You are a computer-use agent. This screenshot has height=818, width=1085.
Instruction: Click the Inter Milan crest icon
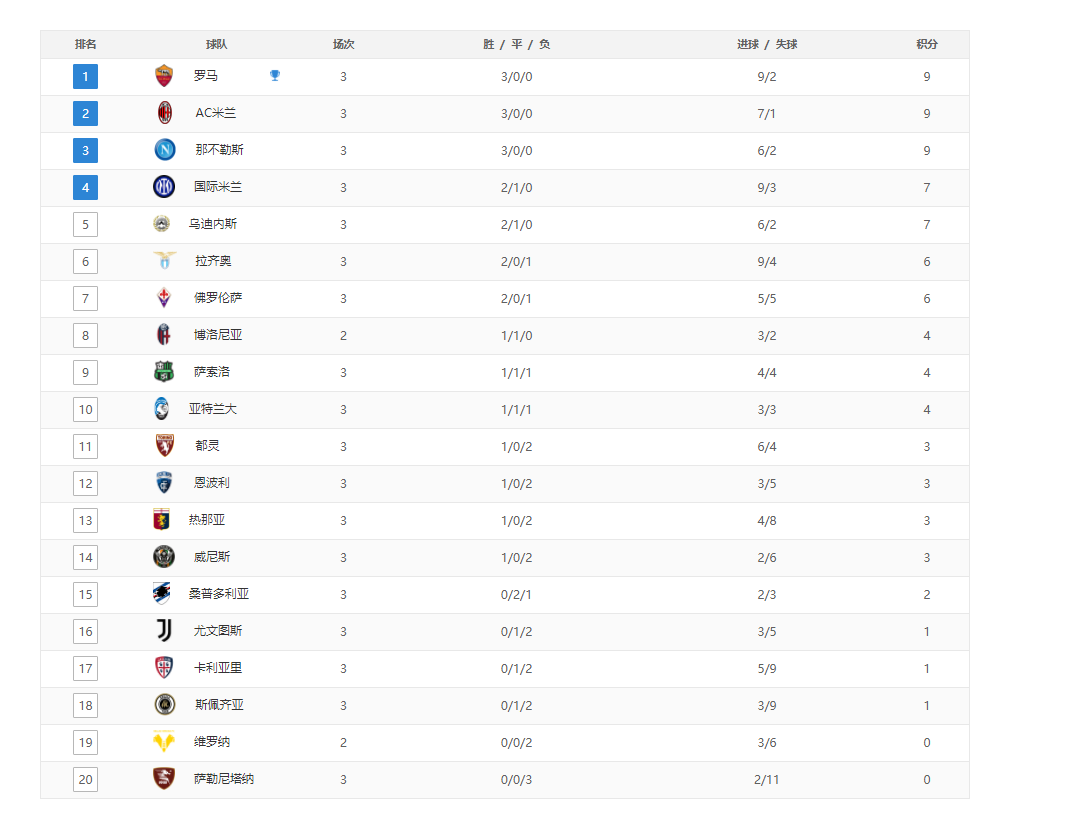[x=164, y=187]
